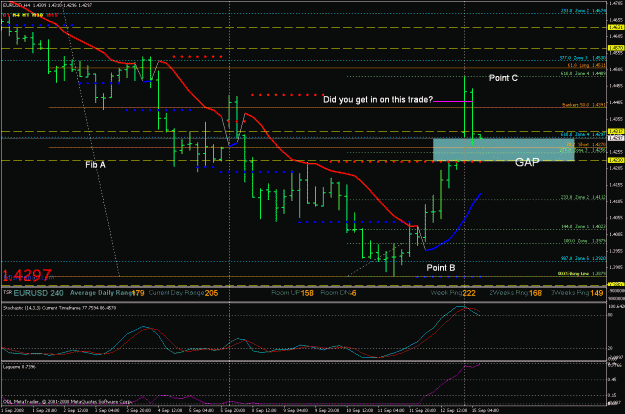
Task: Click the yellow H4 timeframe label
Action: (x=16, y=15)
